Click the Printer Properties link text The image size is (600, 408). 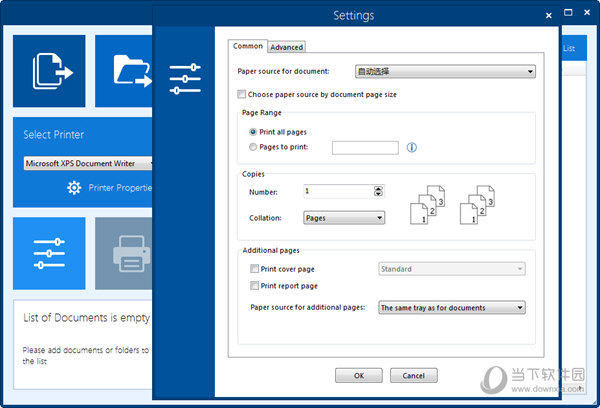point(120,188)
